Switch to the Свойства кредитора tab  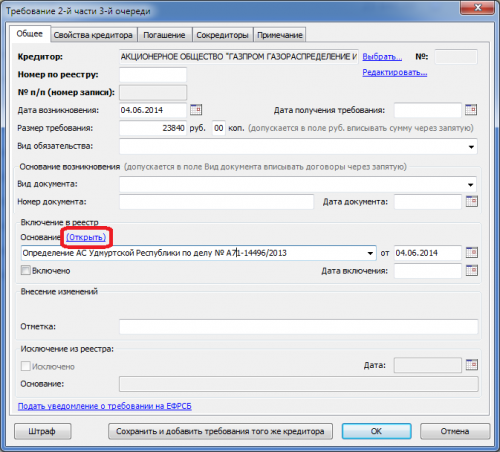coord(93,35)
